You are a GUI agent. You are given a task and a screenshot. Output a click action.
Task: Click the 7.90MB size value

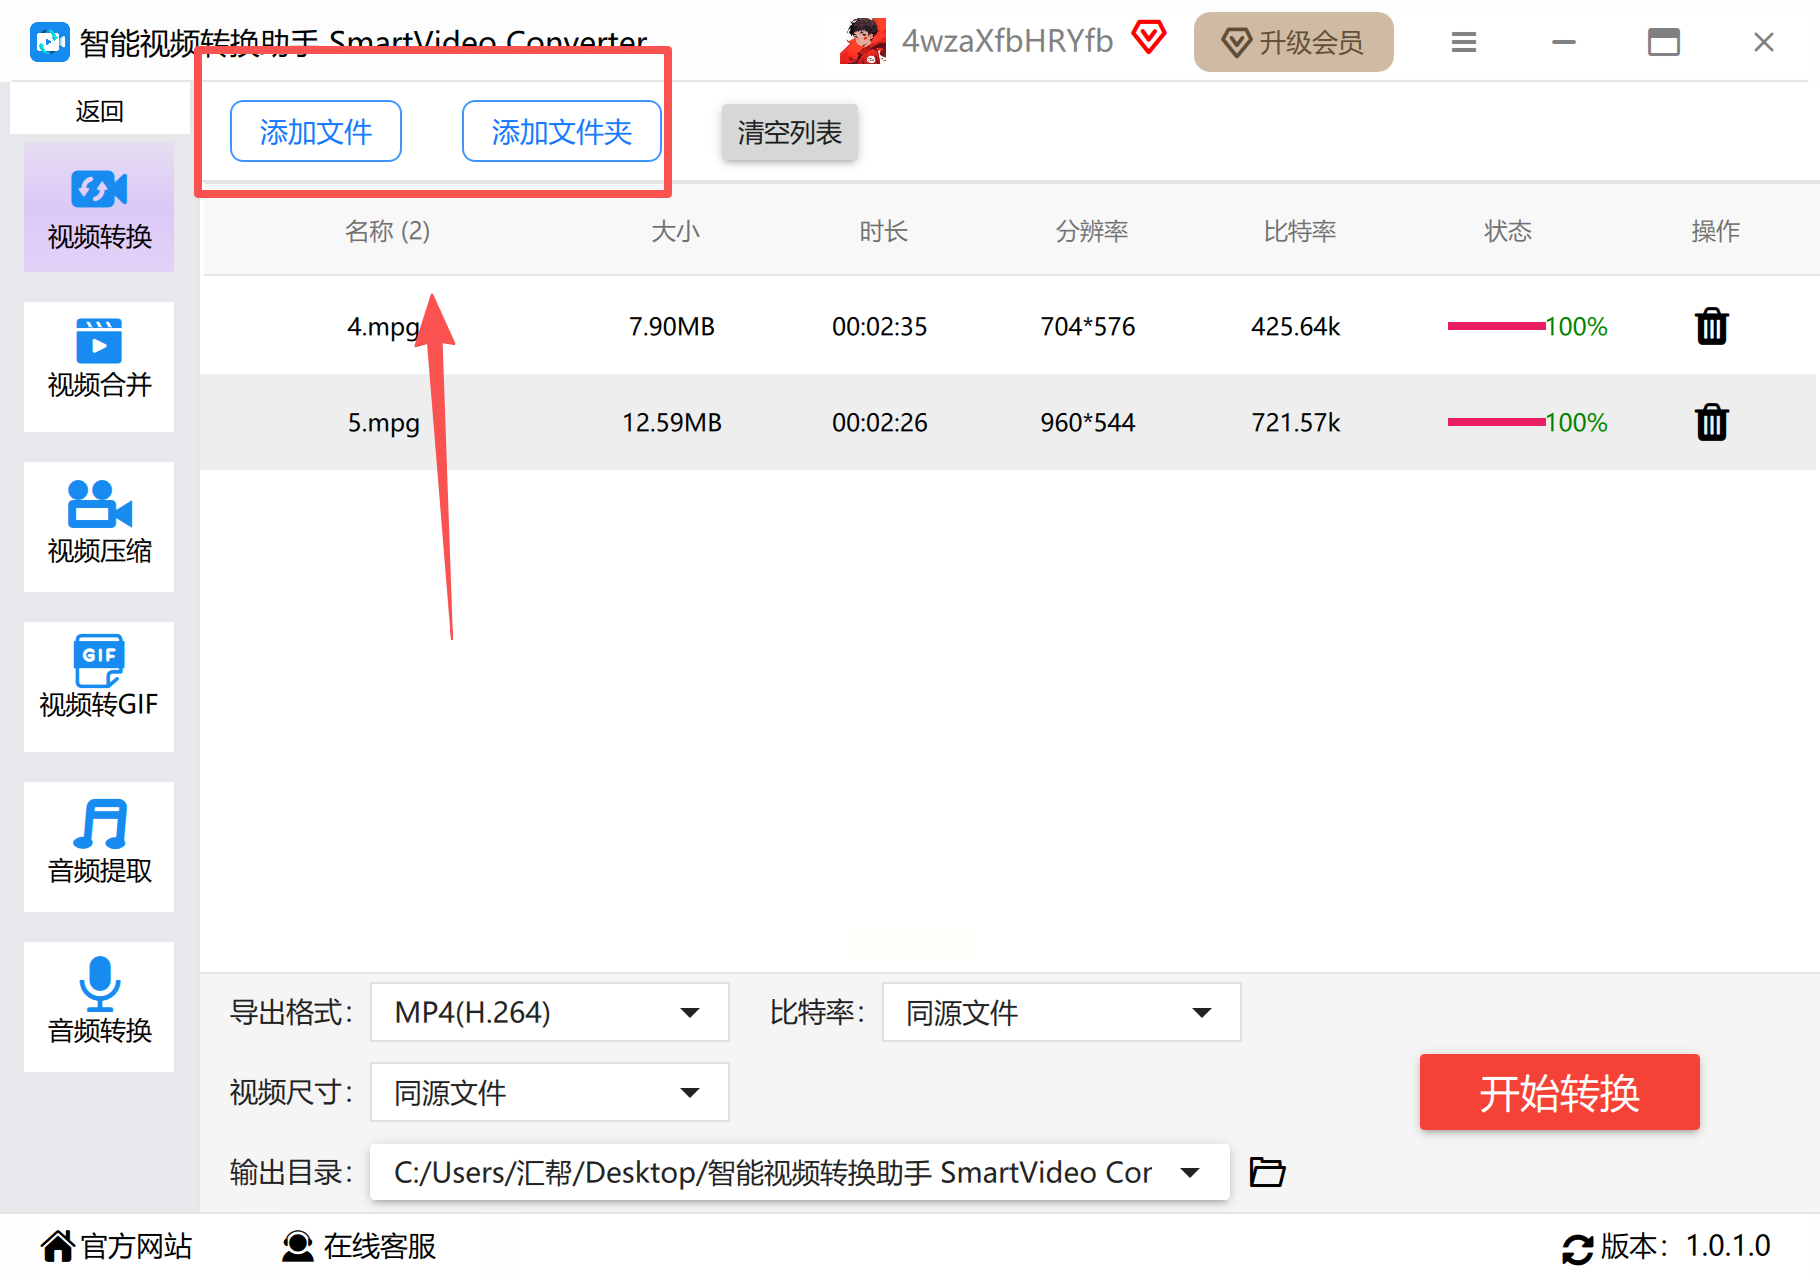[x=672, y=327]
